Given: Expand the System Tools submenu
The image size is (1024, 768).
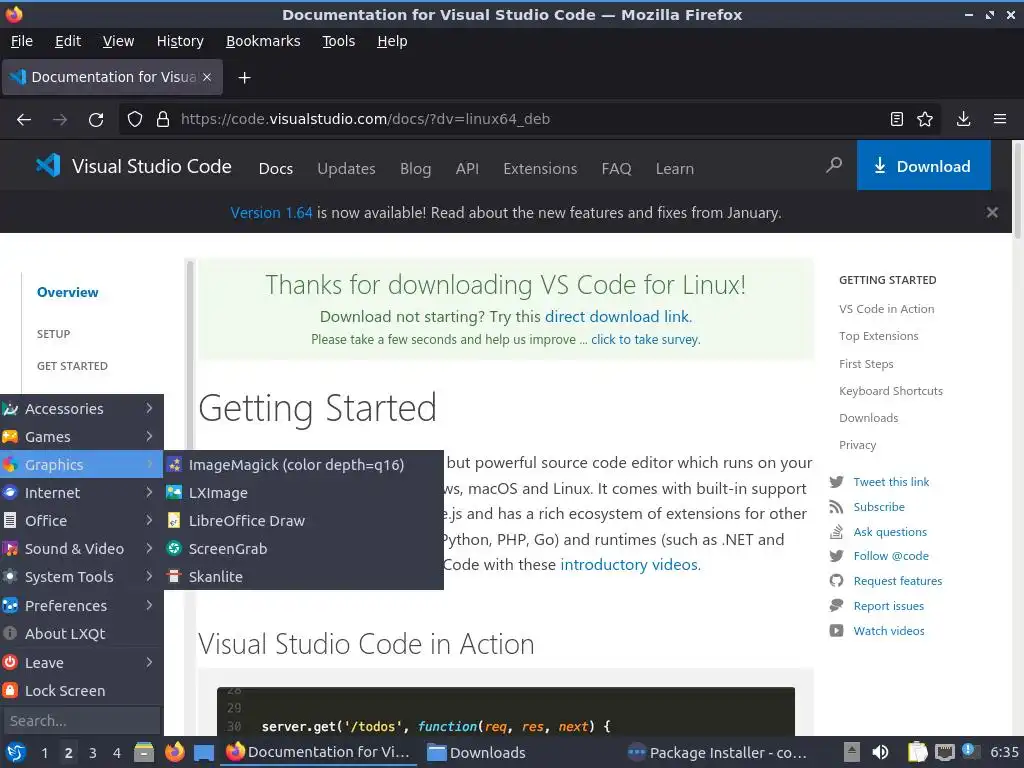Looking at the screenshot, I should click(82, 577).
